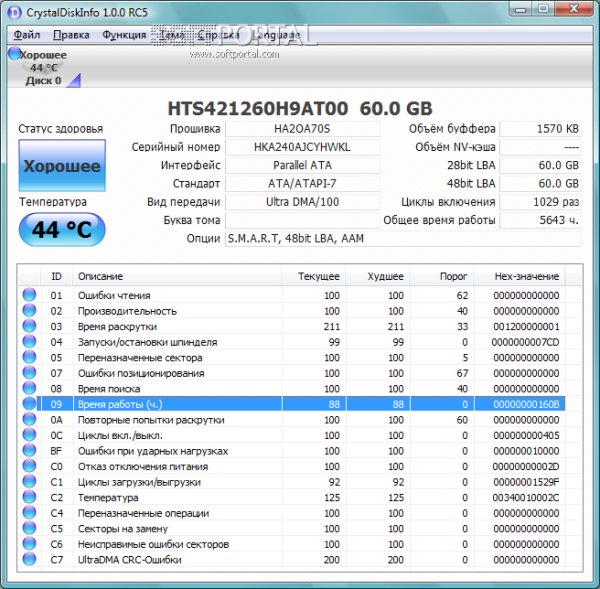The height and width of the screenshot is (589, 600).
Task: Click the Худшее column header
Action: (x=378, y=276)
